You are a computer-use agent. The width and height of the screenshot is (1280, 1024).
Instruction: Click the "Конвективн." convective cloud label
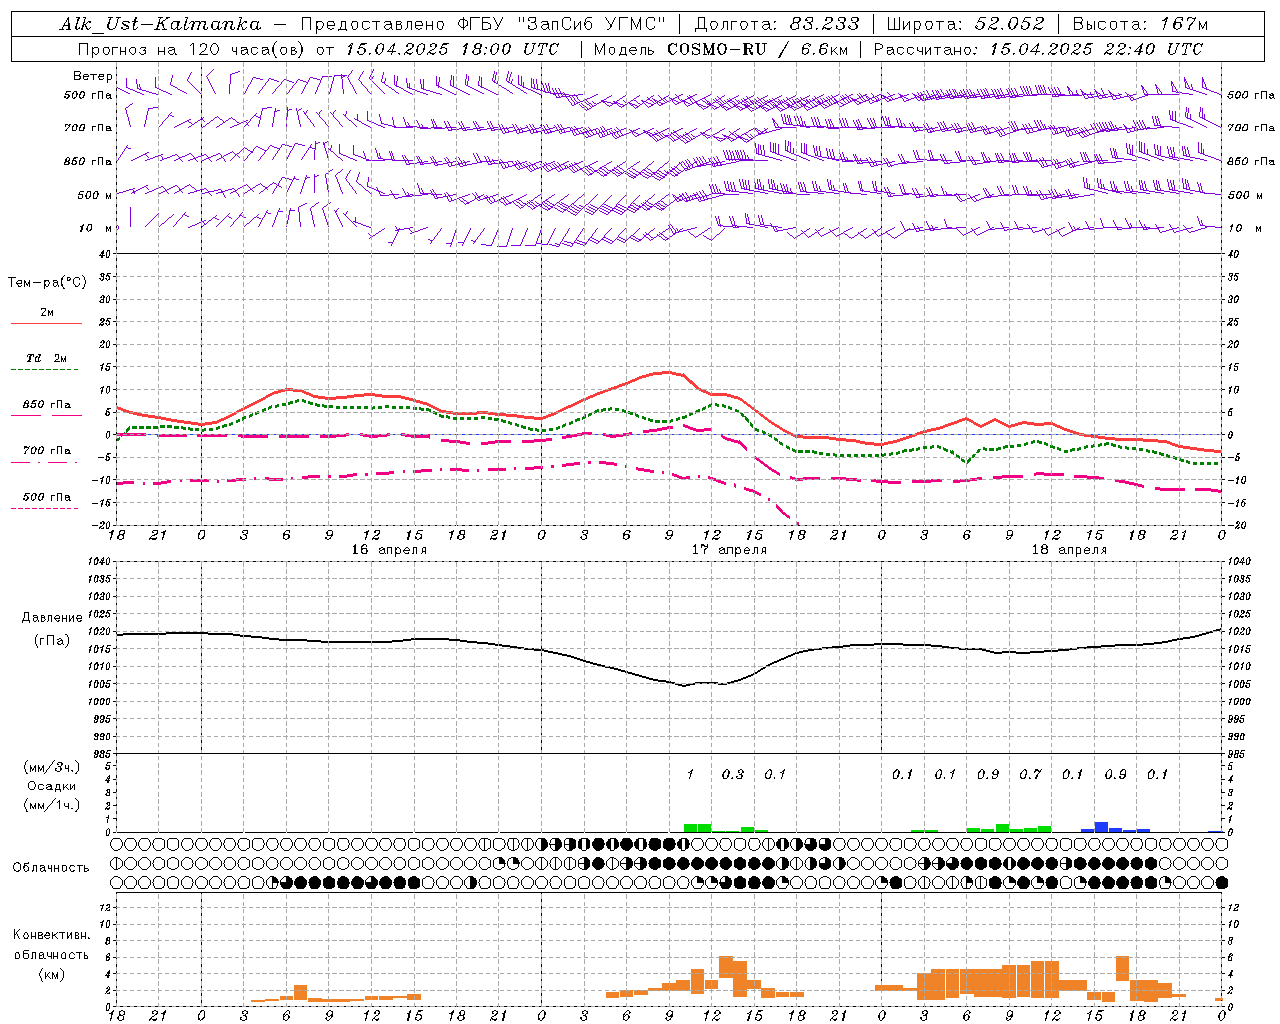[51, 935]
